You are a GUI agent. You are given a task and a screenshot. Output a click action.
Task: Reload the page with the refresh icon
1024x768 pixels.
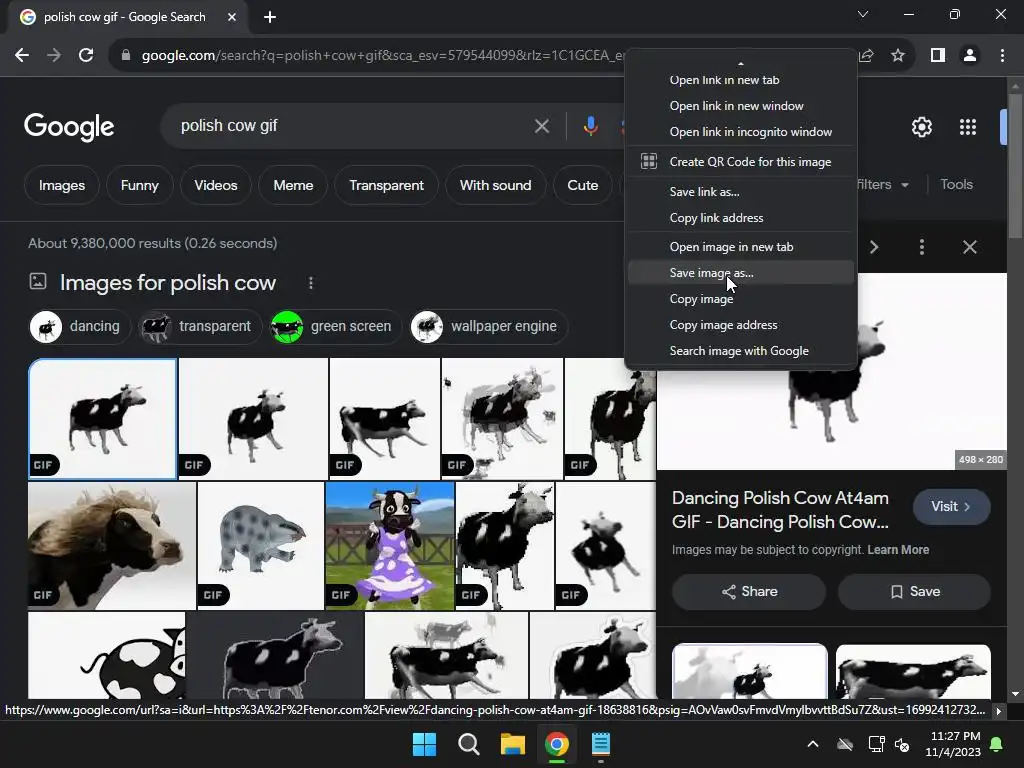pos(86,56)
